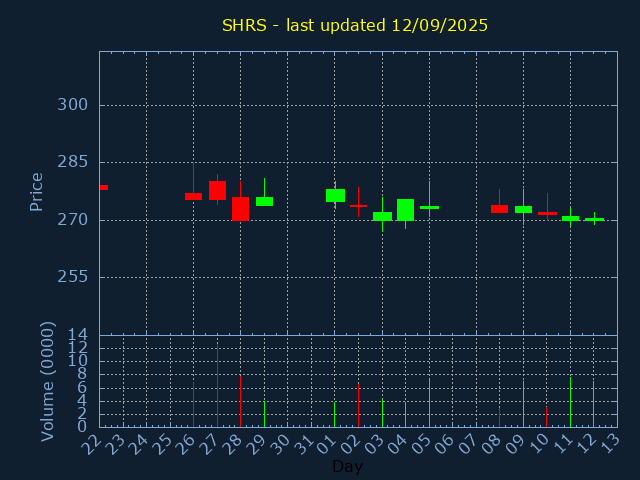Click the 255 price axis label

point(72,277)
